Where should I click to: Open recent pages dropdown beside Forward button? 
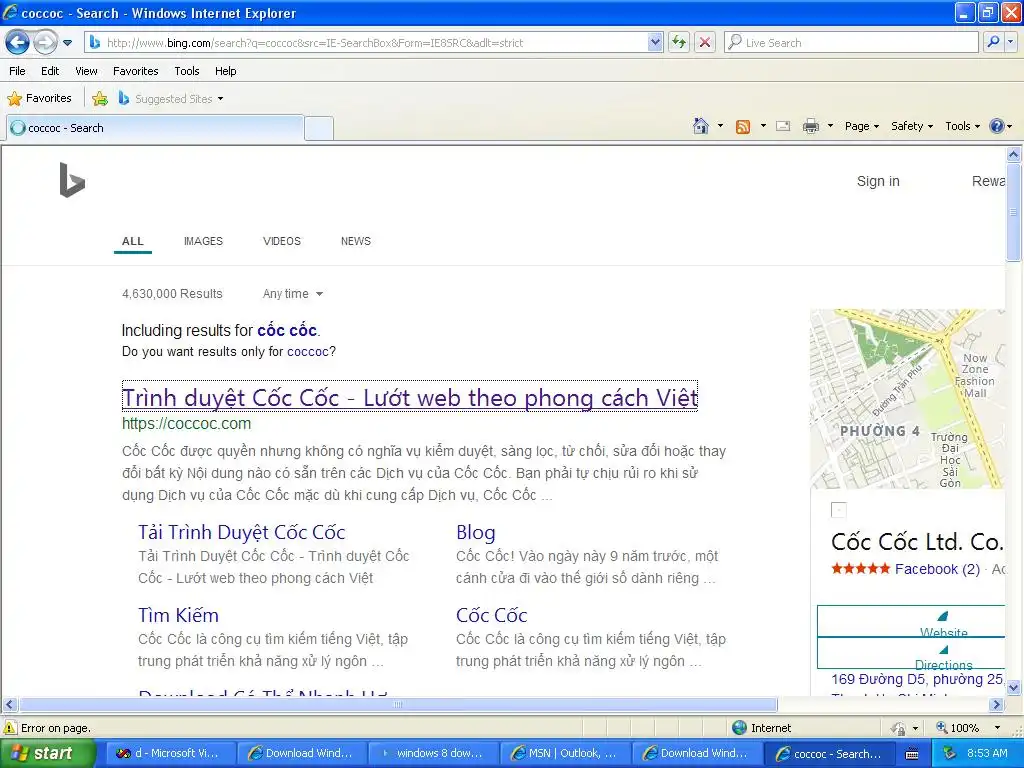[67, 43]
